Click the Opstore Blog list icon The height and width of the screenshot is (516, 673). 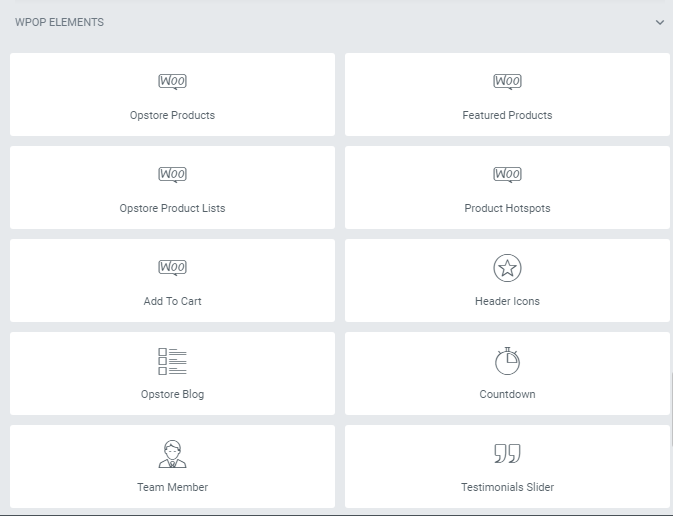[172, 361]
